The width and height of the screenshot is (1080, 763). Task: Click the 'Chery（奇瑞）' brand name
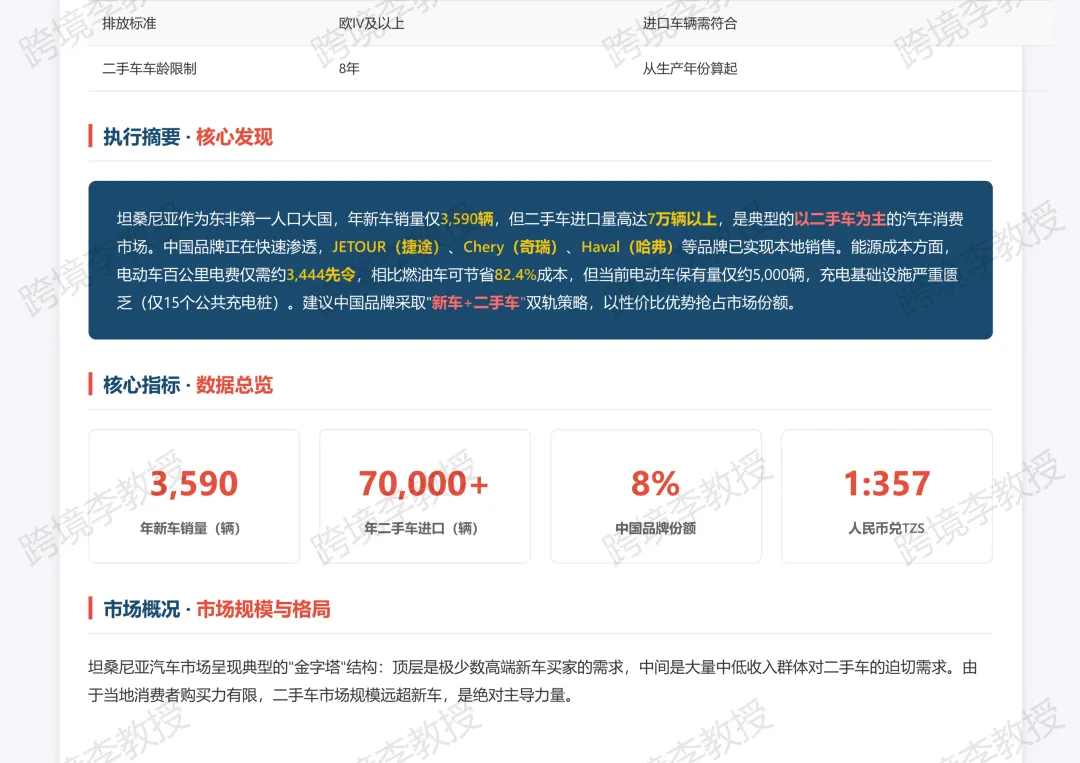(510, 247)
